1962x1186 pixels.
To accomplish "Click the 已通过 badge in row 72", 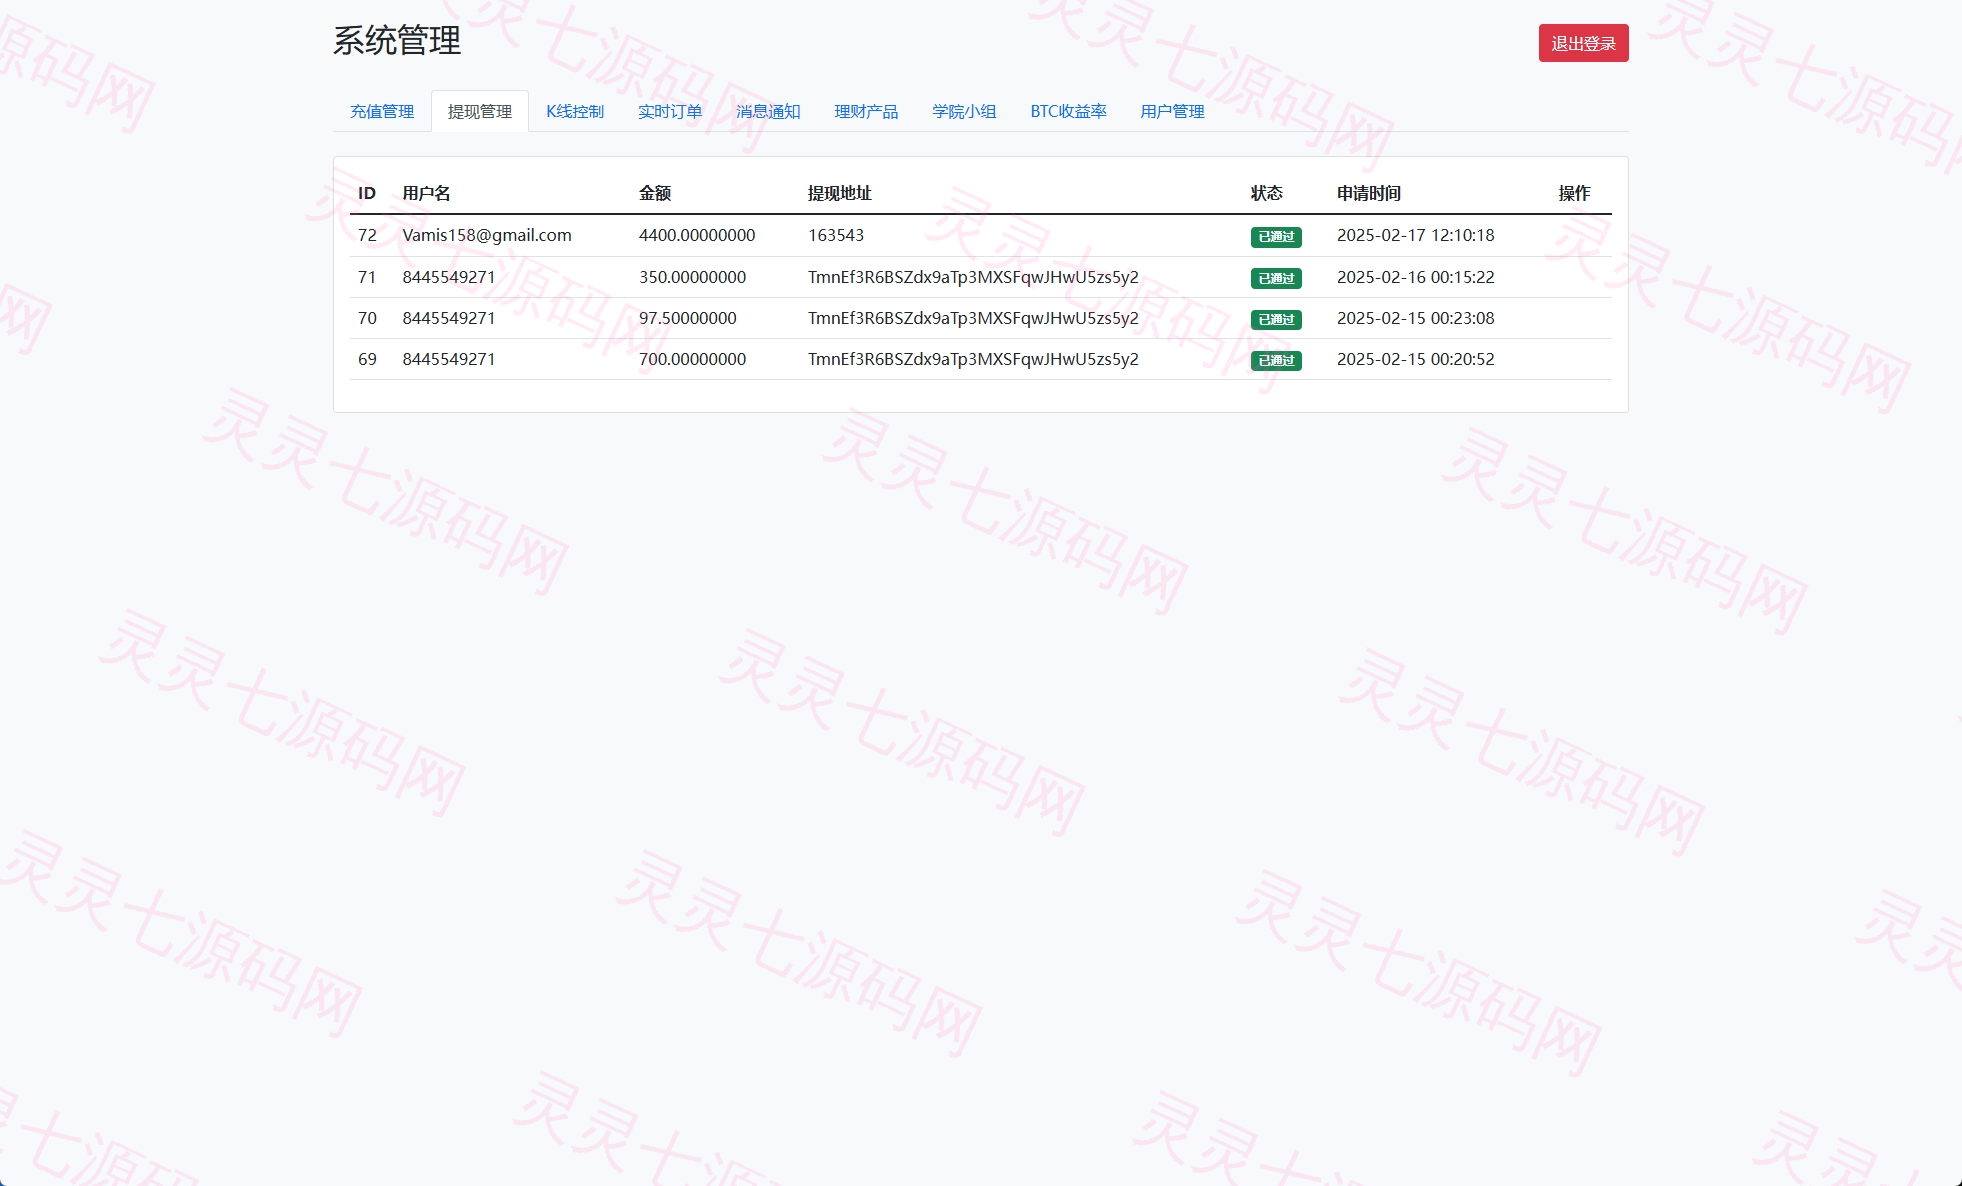I will pos(1276,237).
